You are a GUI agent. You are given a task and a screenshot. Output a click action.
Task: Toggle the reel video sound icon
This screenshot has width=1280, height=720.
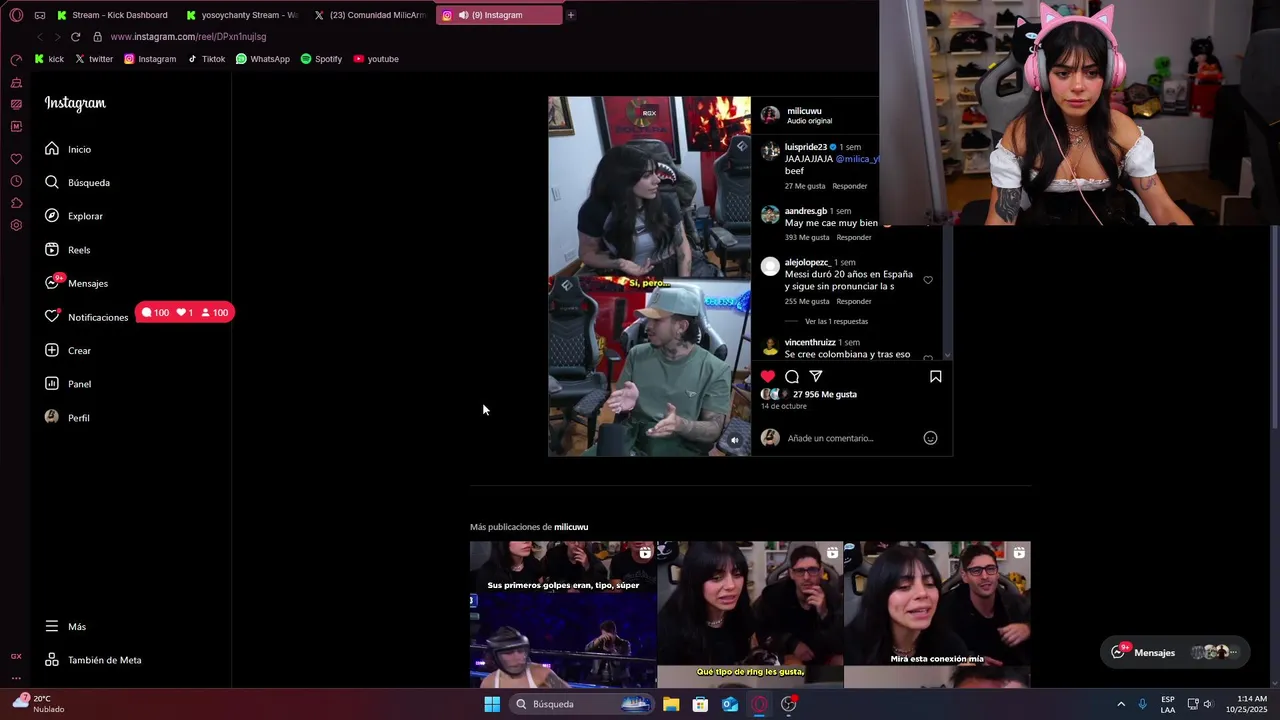(x=735, y=440)
